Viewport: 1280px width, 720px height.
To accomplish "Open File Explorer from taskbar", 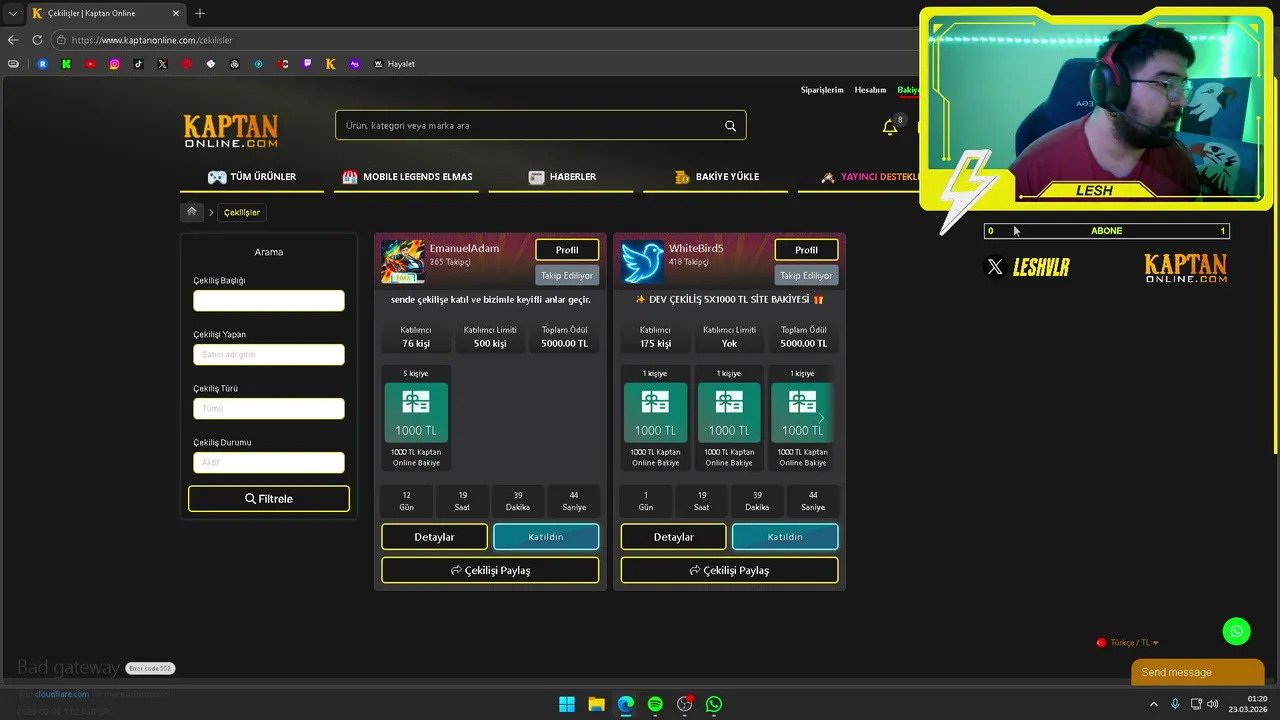I will [596, 704].
